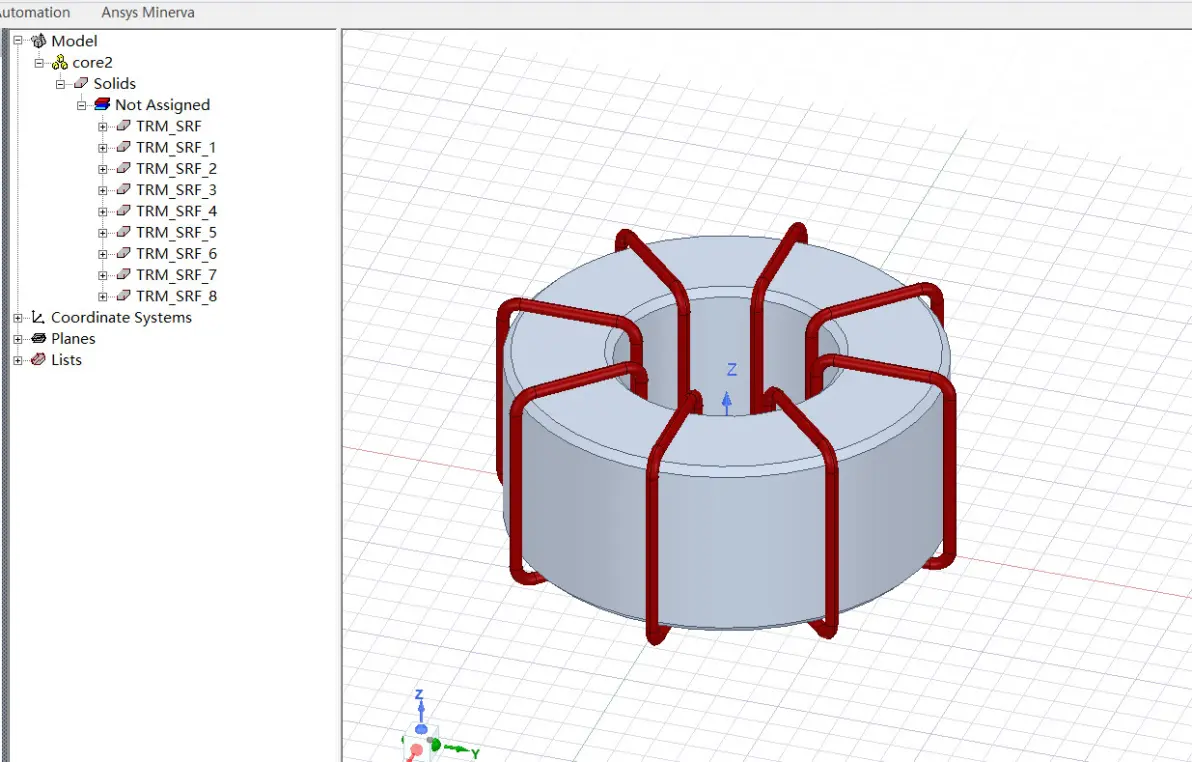Collapse the Solids tree node
The image size is (1192, 762).
pyautogui.click(x=60, y=84)
